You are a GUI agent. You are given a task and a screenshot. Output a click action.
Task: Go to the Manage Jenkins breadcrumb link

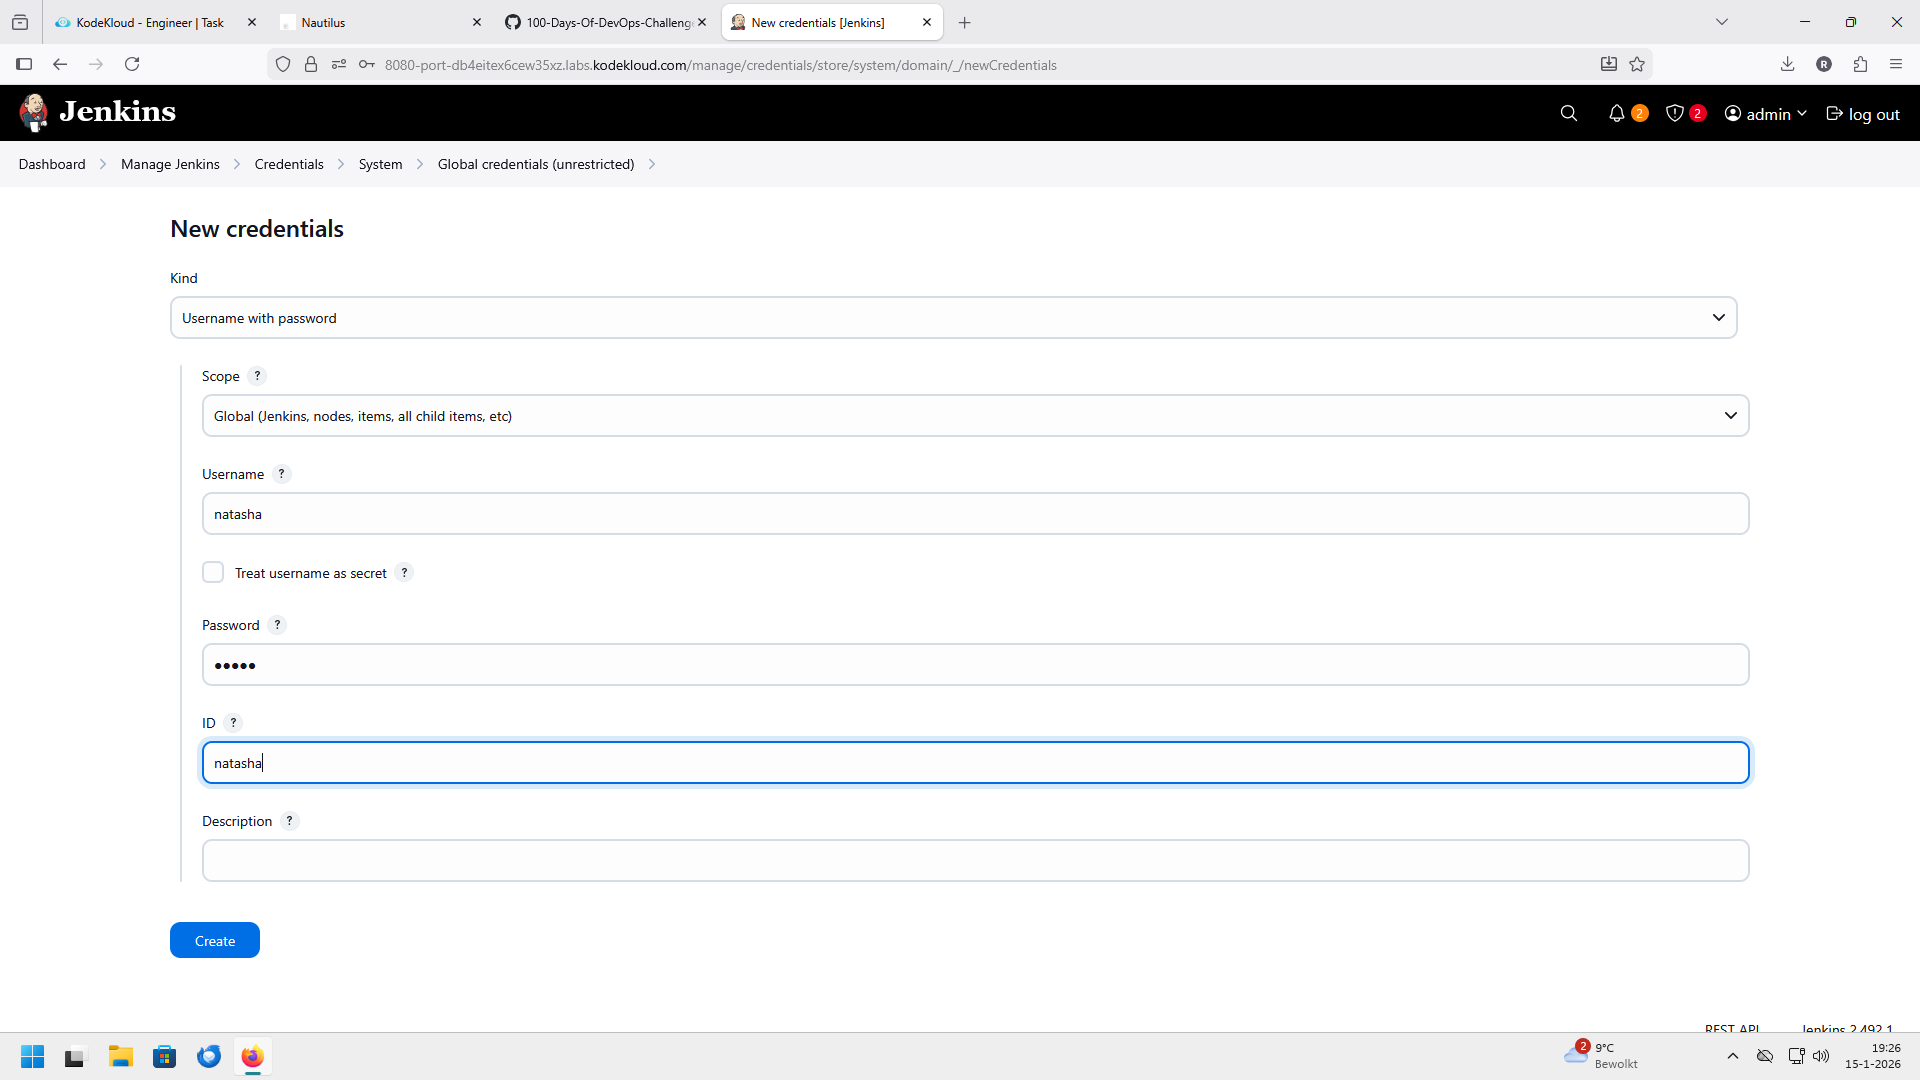pos(170,164)
